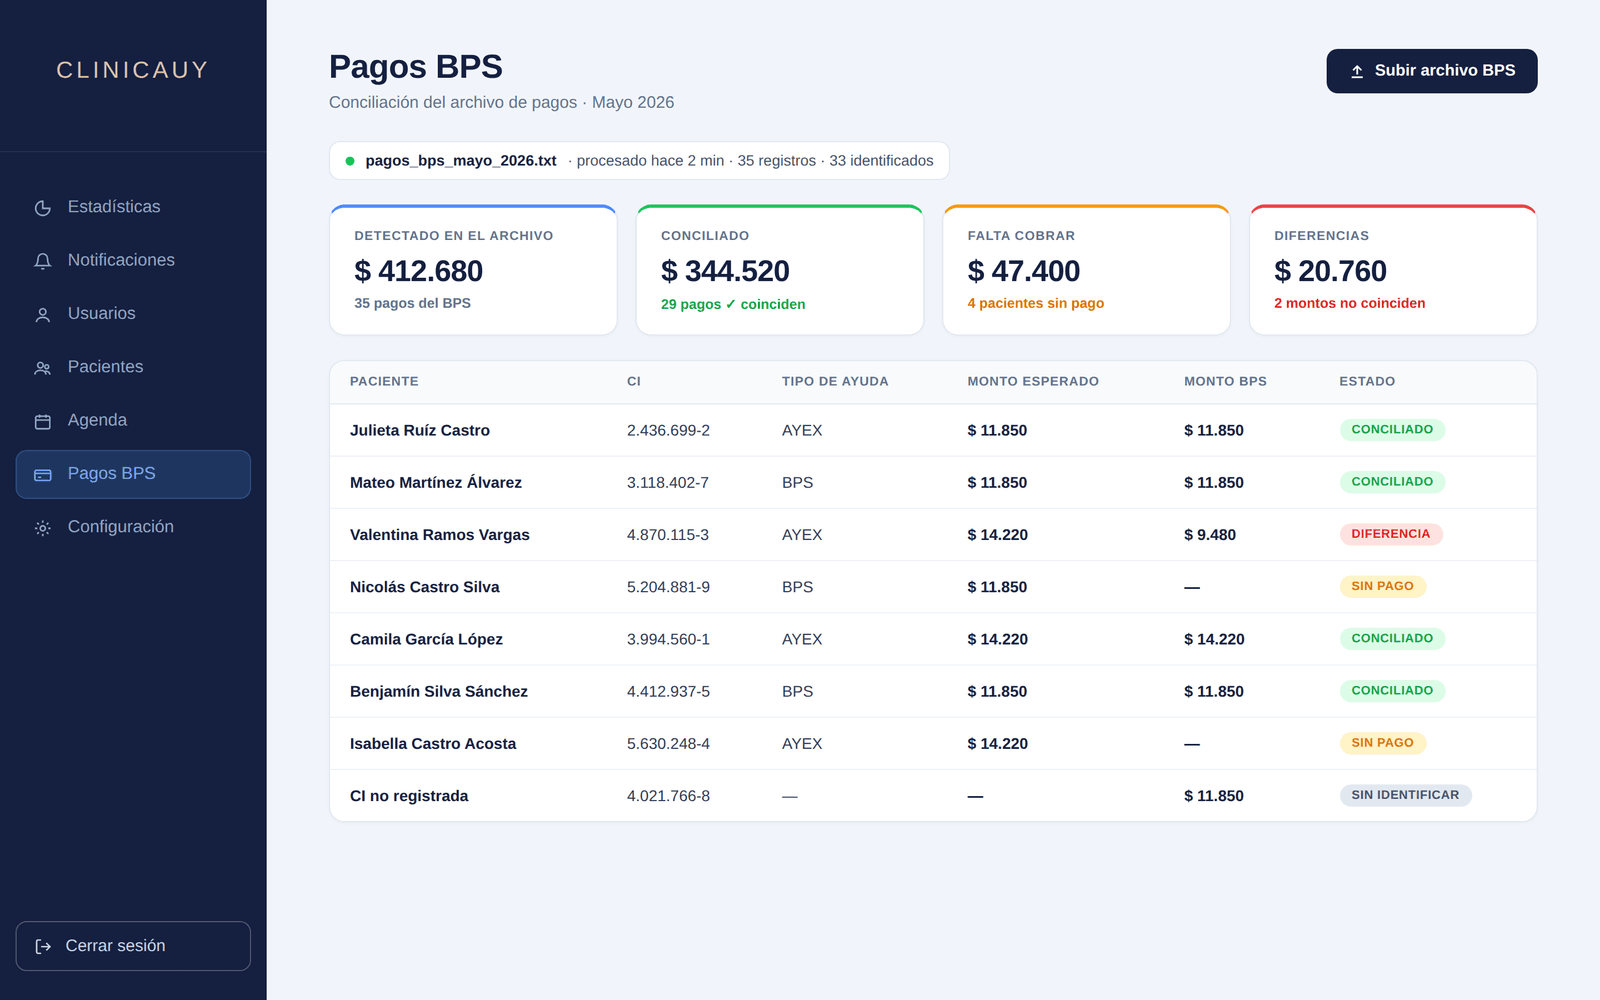This screenshot has width=1600, height=1000.
Task: Click the Agenda calendar icon
Action: click(43, 421)
